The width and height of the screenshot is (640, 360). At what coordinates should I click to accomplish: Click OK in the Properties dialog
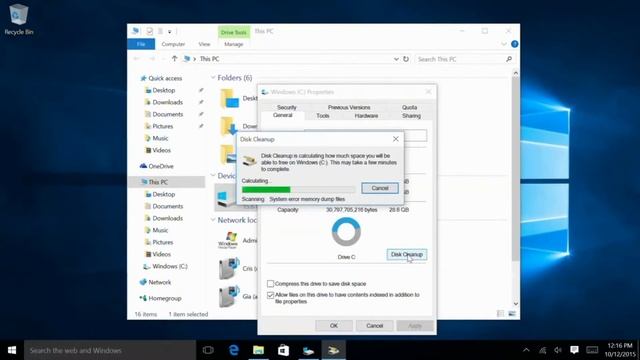click(x=334, y=326)
